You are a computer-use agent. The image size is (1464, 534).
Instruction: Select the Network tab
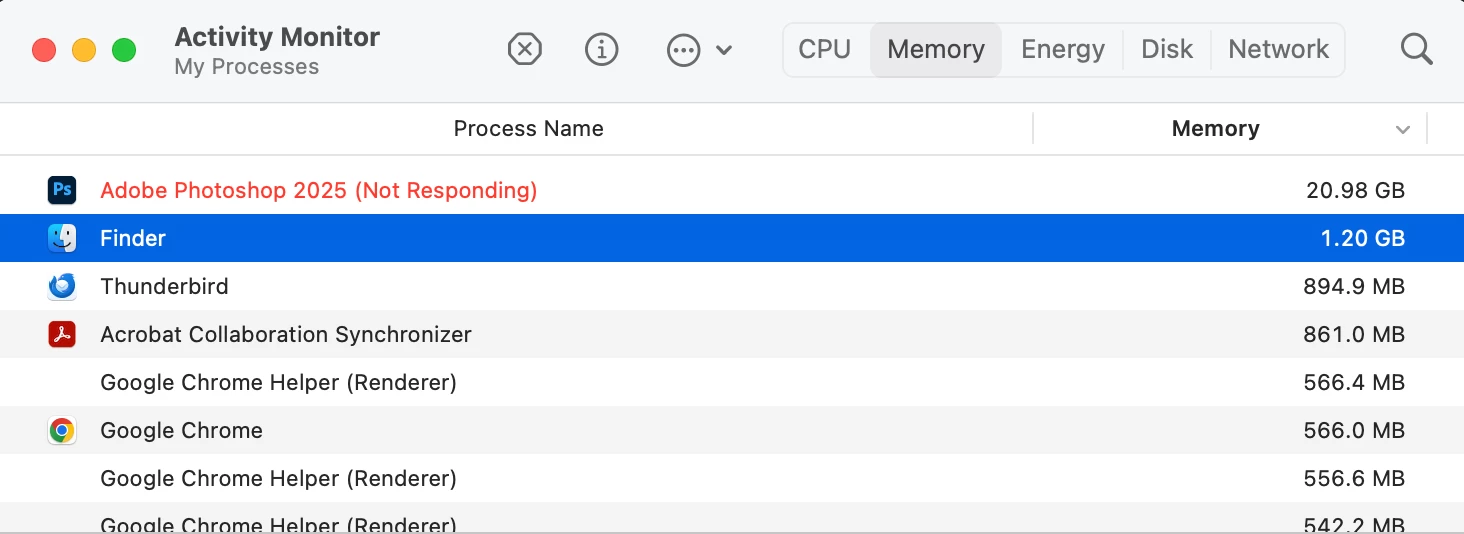1278,49
